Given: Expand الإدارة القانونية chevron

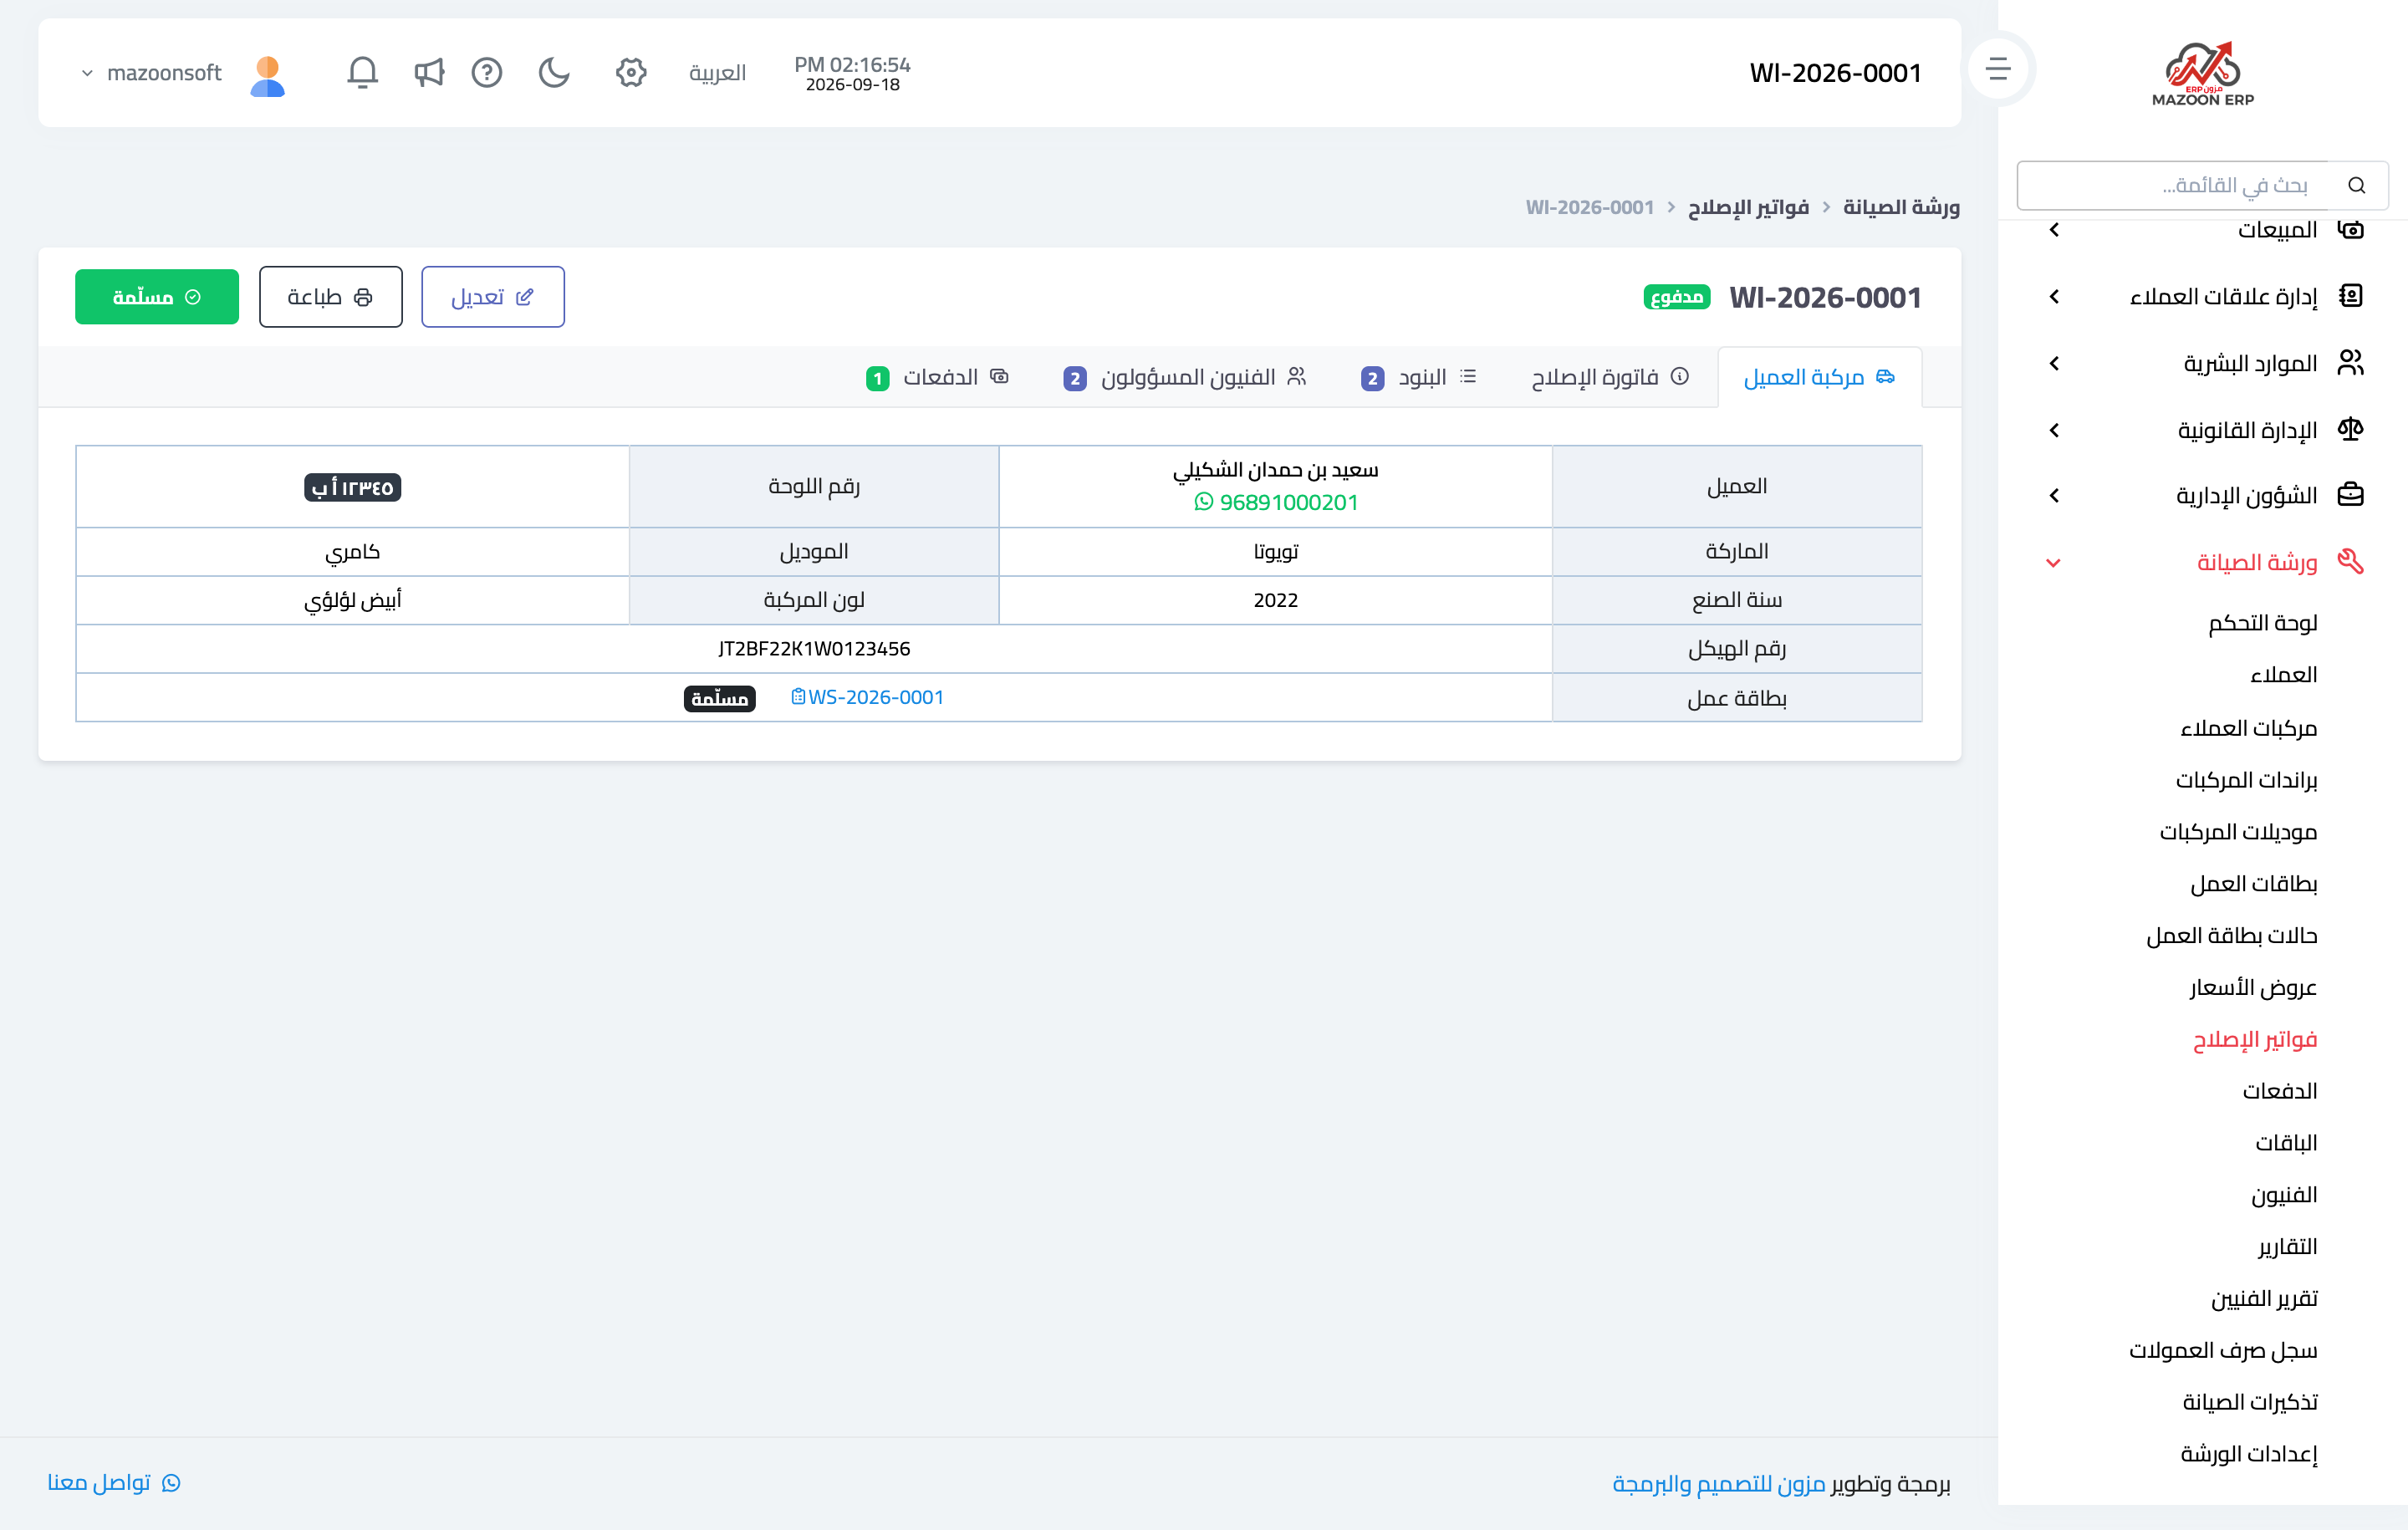Looking at the screenshot, I should (2054, 430).
